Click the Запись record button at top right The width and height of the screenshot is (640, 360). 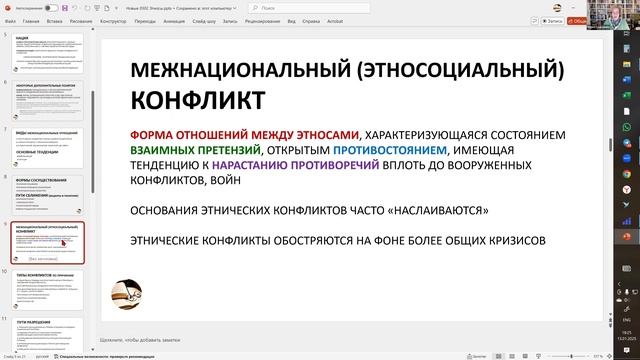[552, 21]
